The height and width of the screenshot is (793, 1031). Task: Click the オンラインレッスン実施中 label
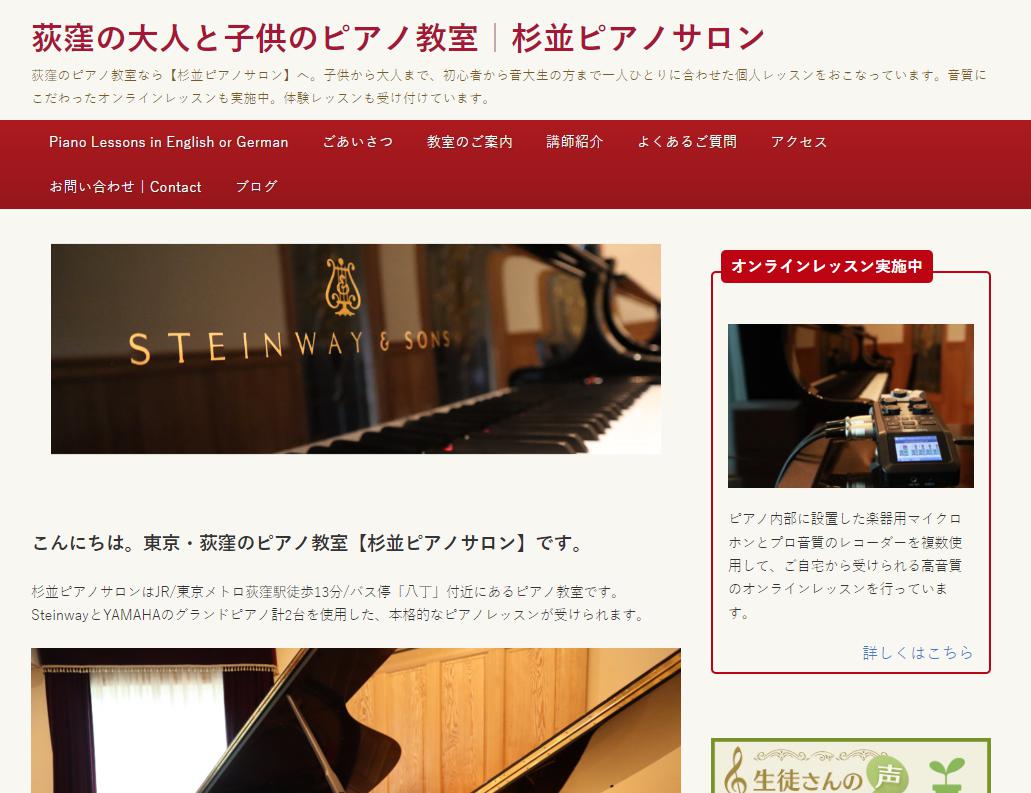click(827, 266)
